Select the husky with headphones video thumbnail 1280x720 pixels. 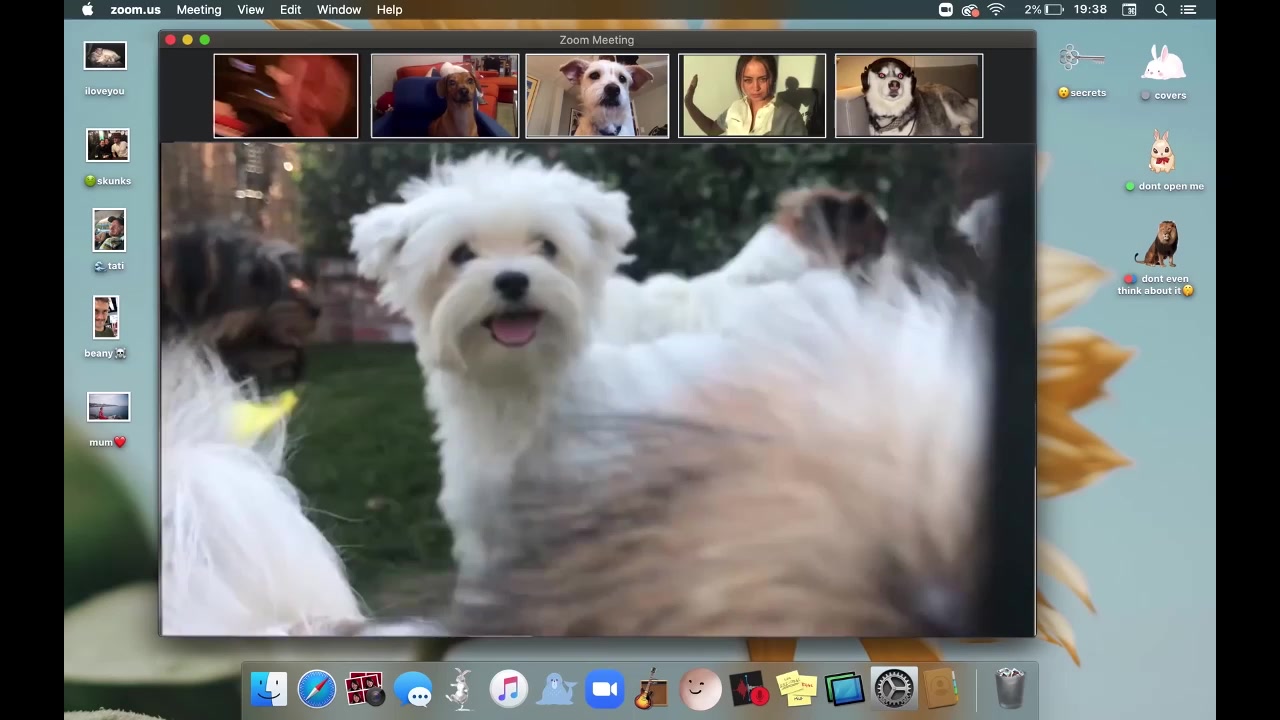tap(908, 96)
